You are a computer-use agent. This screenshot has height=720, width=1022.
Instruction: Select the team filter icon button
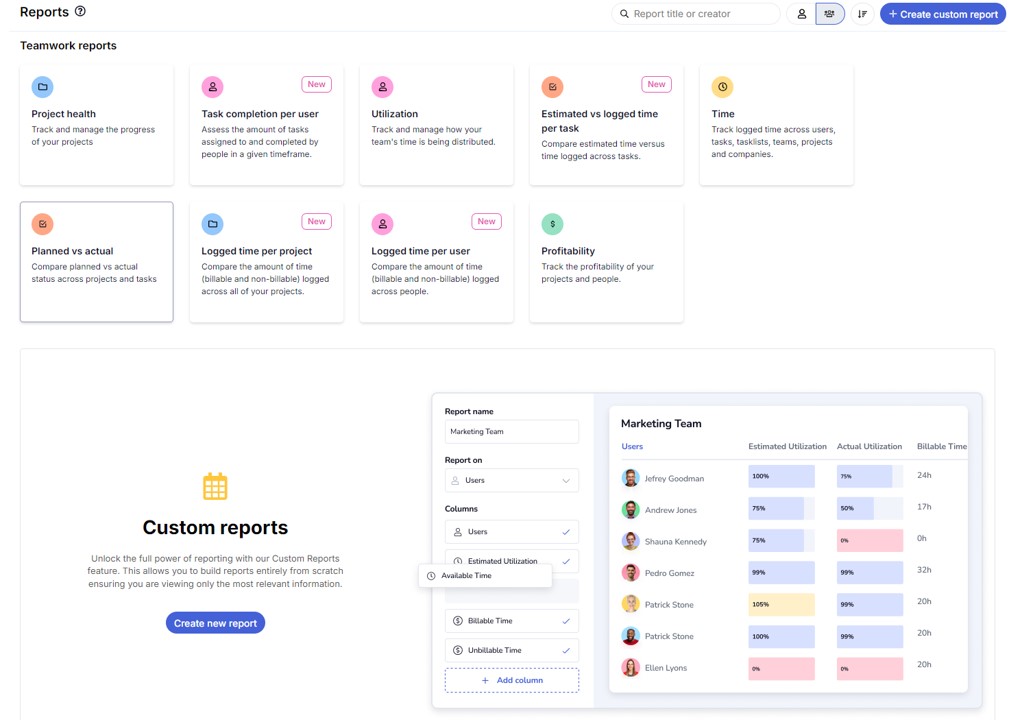tap(830, 14)
